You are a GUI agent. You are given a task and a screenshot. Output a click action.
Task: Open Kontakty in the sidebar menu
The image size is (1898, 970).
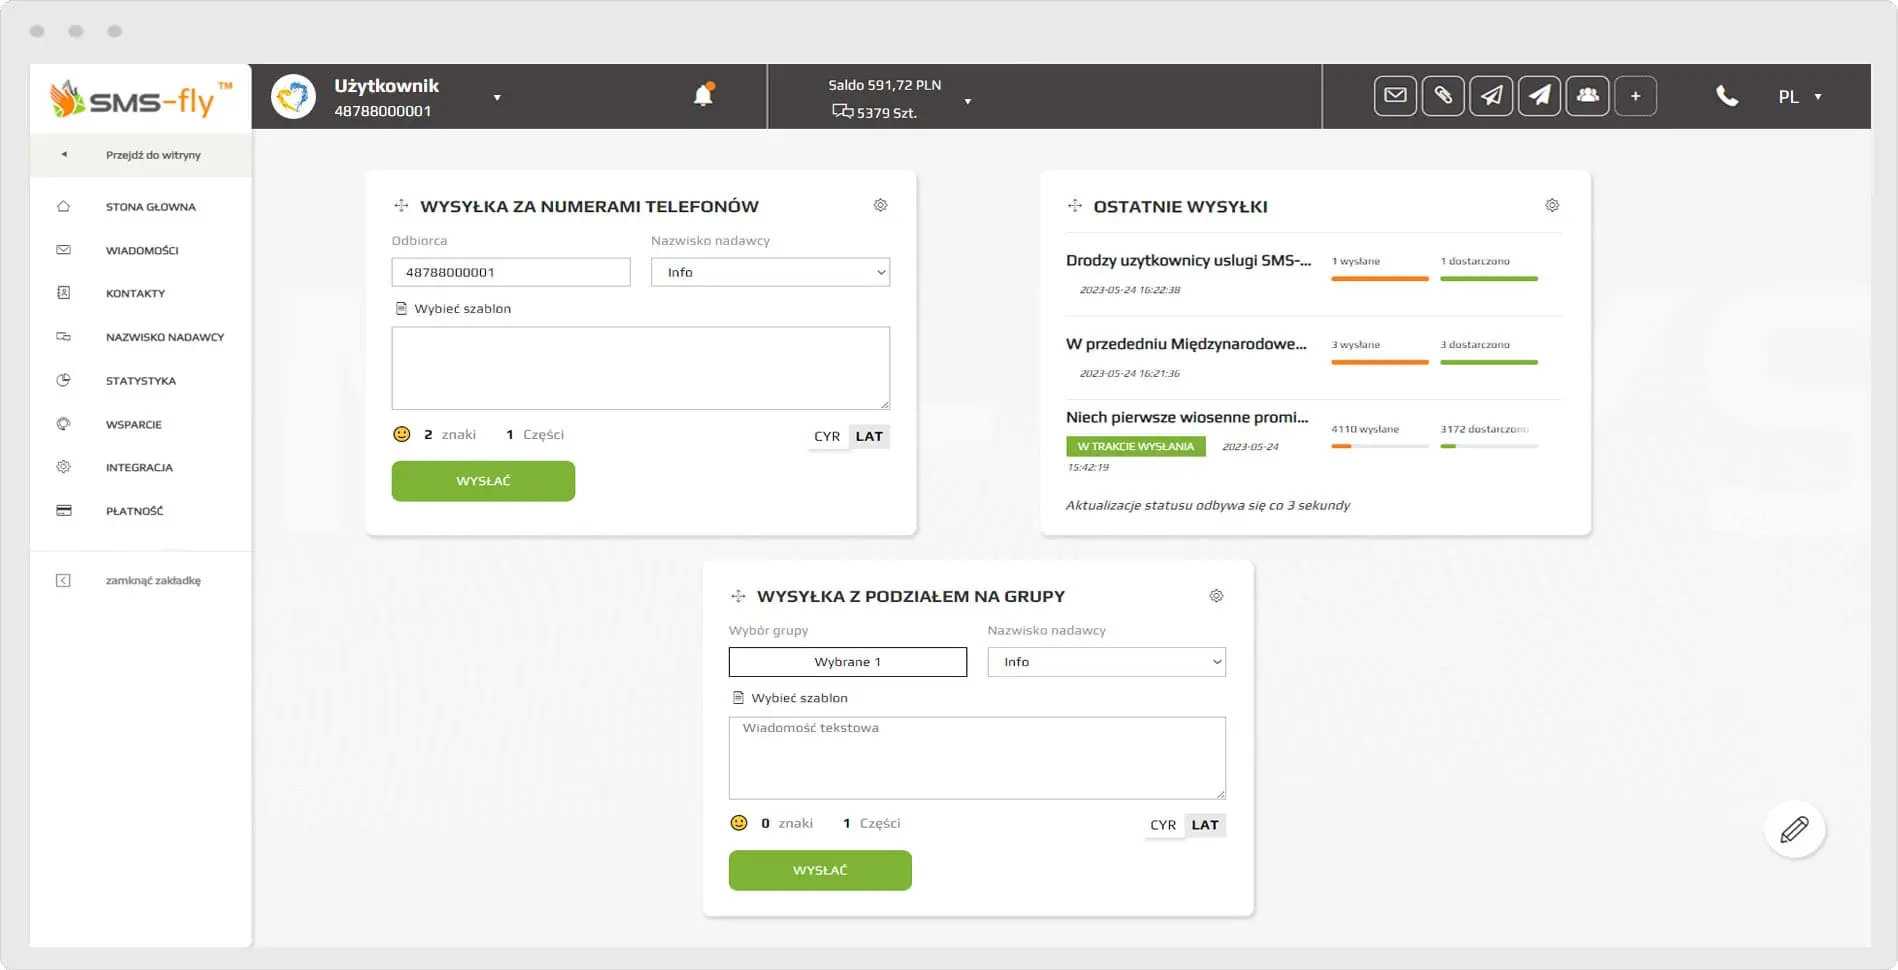(x=135, y=293)
